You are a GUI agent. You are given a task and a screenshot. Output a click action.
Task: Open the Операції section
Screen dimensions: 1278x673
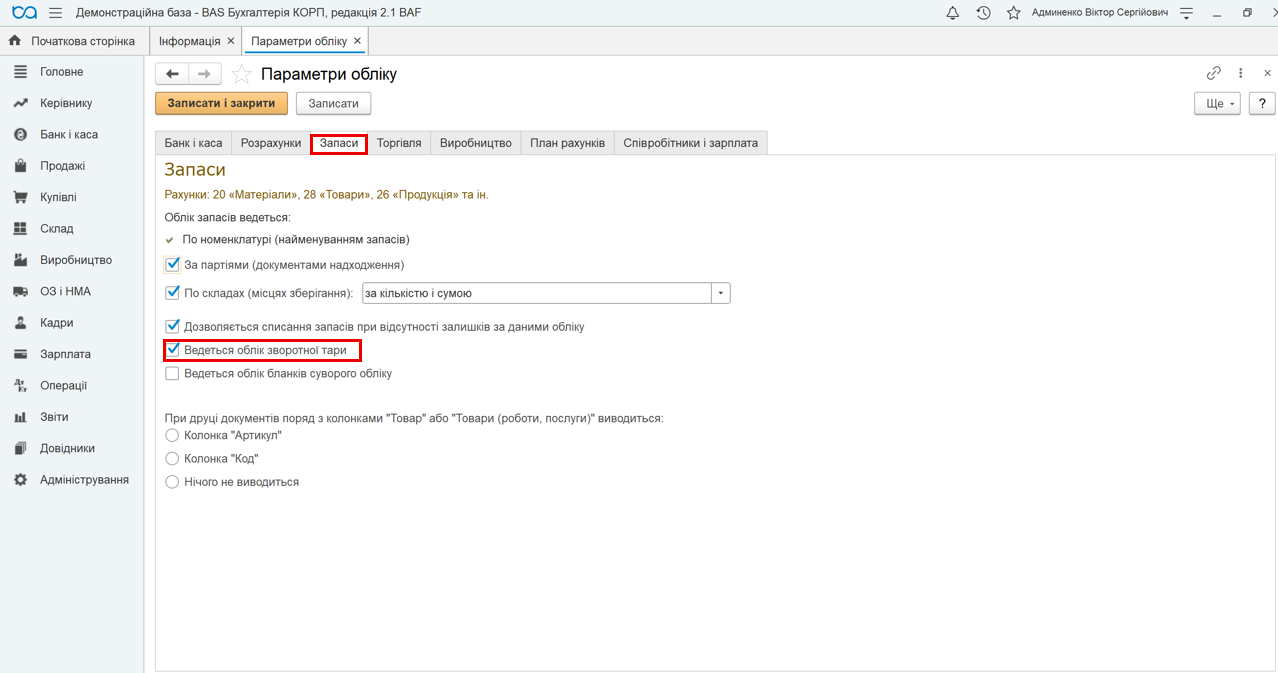click(x=72, y=385)
